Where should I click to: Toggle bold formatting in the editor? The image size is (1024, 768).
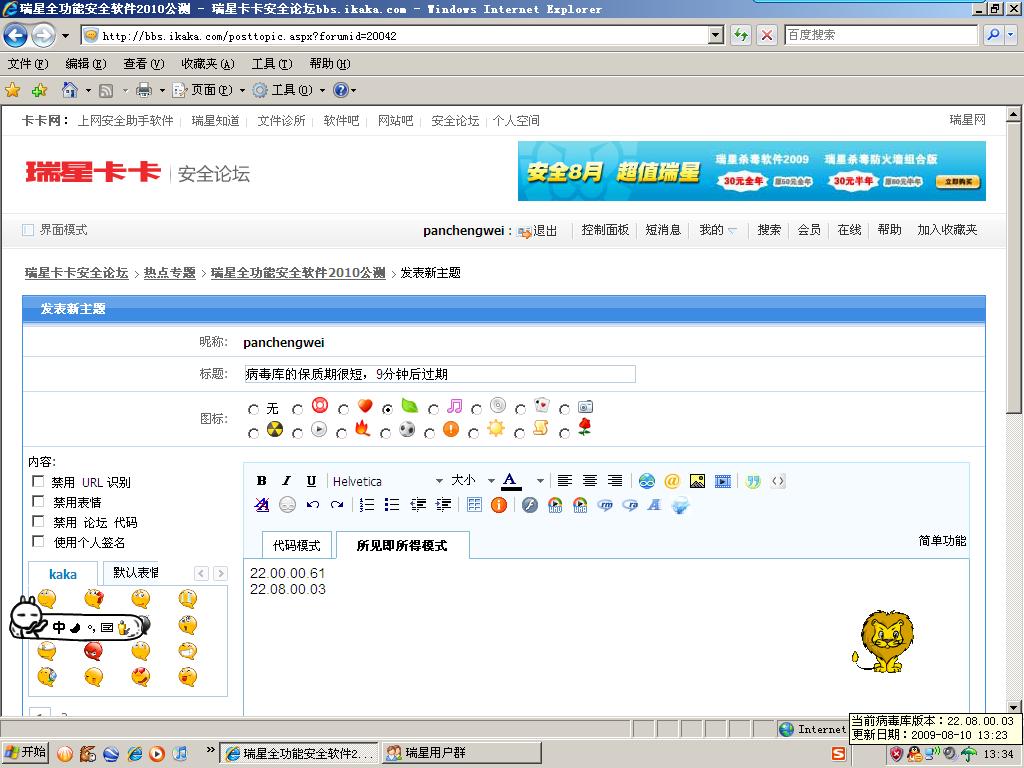[x=261, y=481]
